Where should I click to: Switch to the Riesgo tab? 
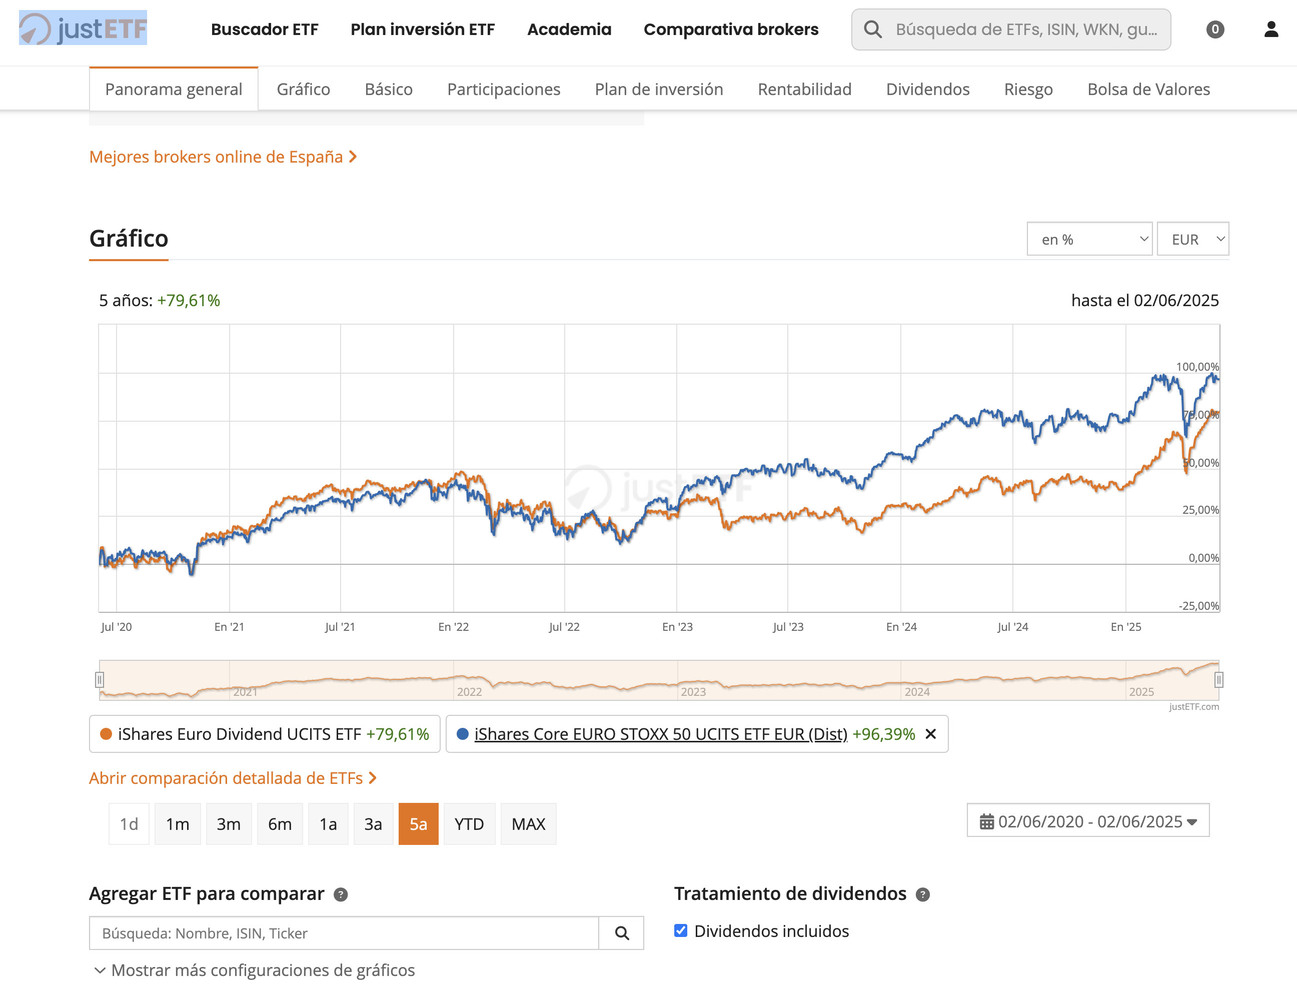[x=1028, y=89]
